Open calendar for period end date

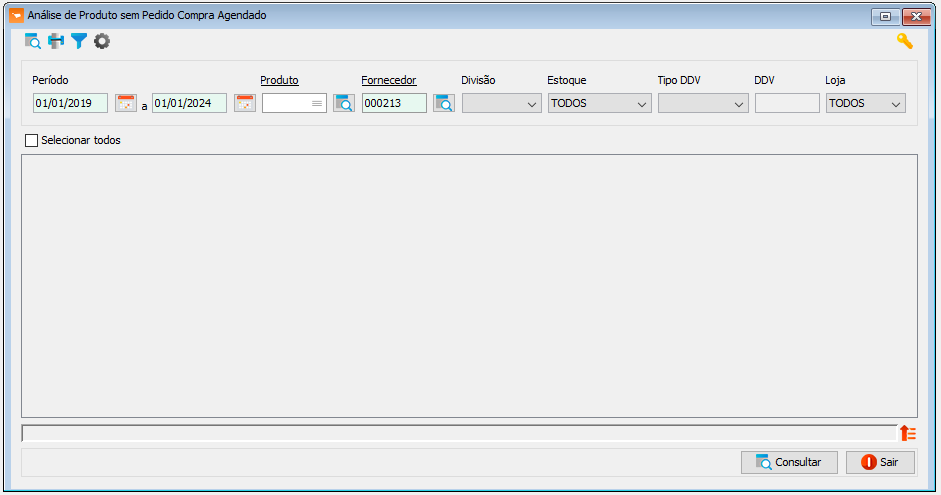pyautogui.click(x=245, y=103)
